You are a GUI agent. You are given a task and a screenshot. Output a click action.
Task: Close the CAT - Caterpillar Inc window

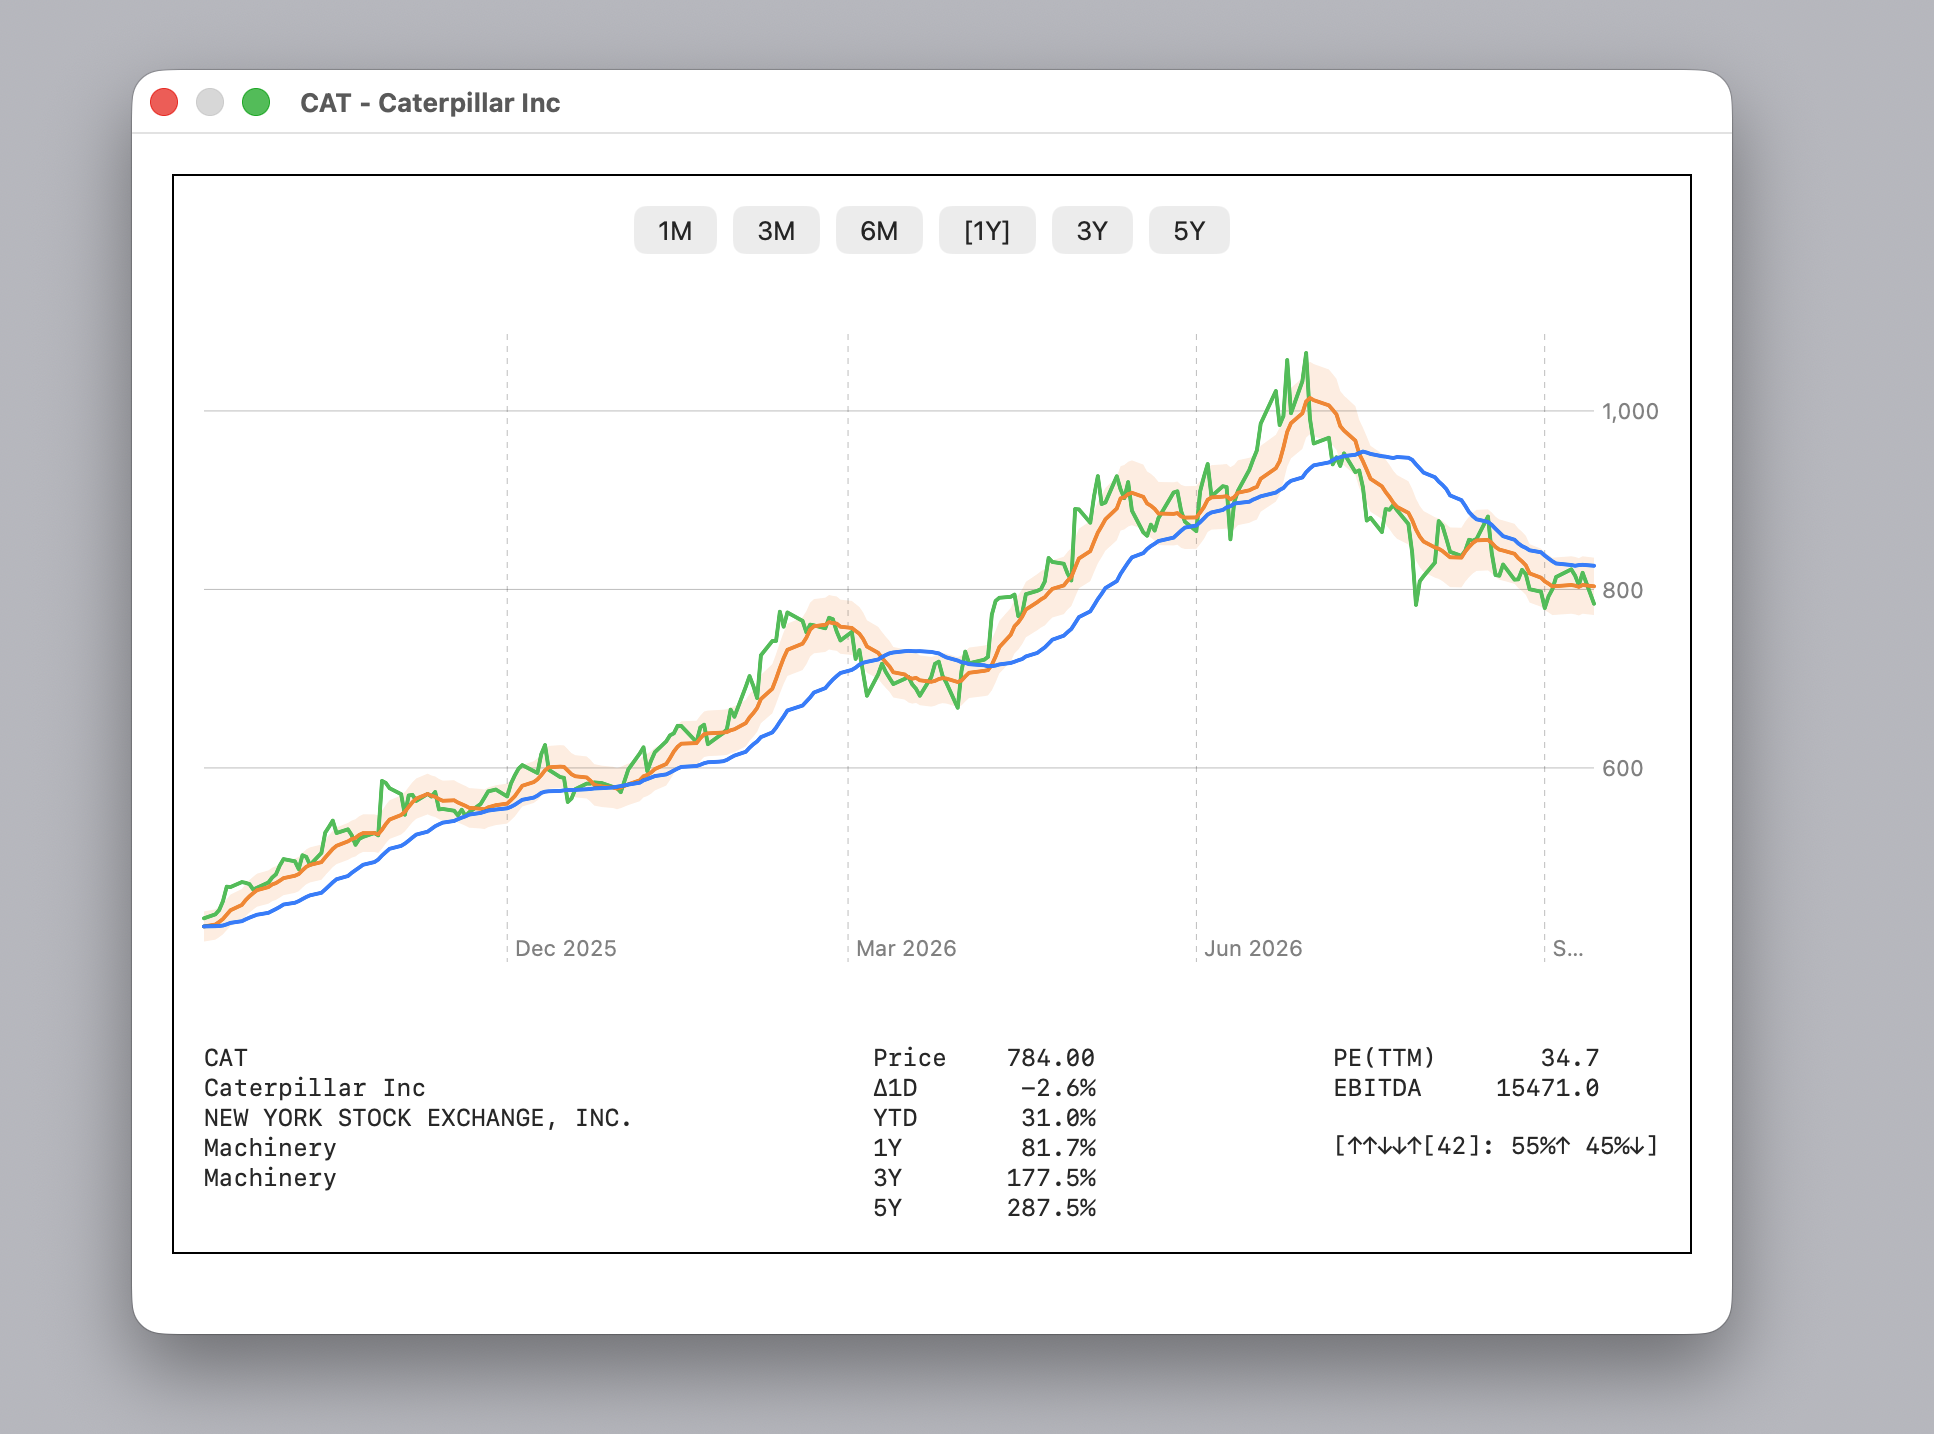point(164,102)
